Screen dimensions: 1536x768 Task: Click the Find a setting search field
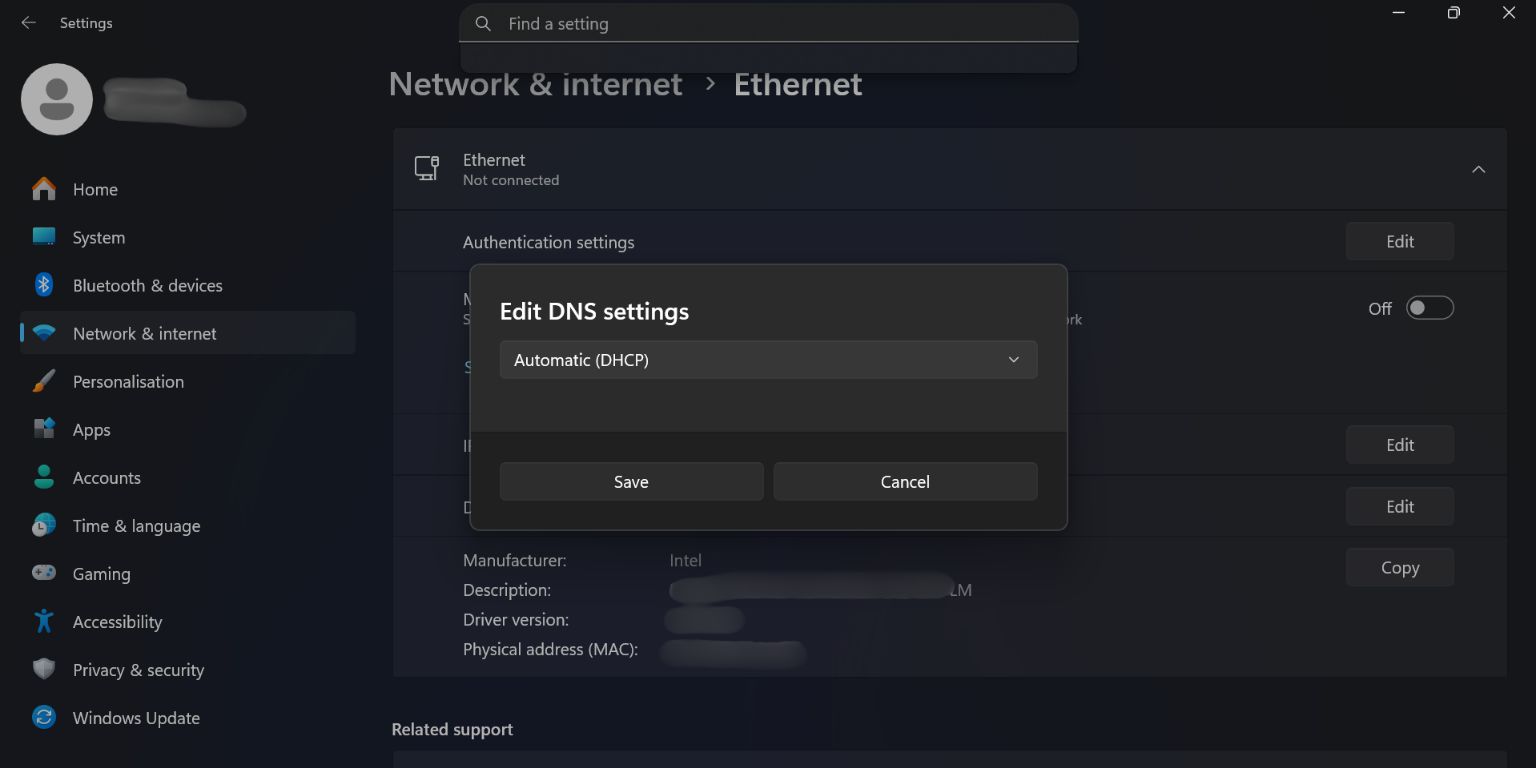[768, 23]
